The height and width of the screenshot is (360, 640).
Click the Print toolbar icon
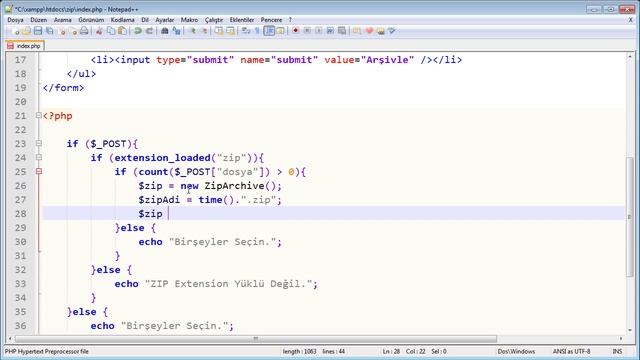click(x=84, y=31)
